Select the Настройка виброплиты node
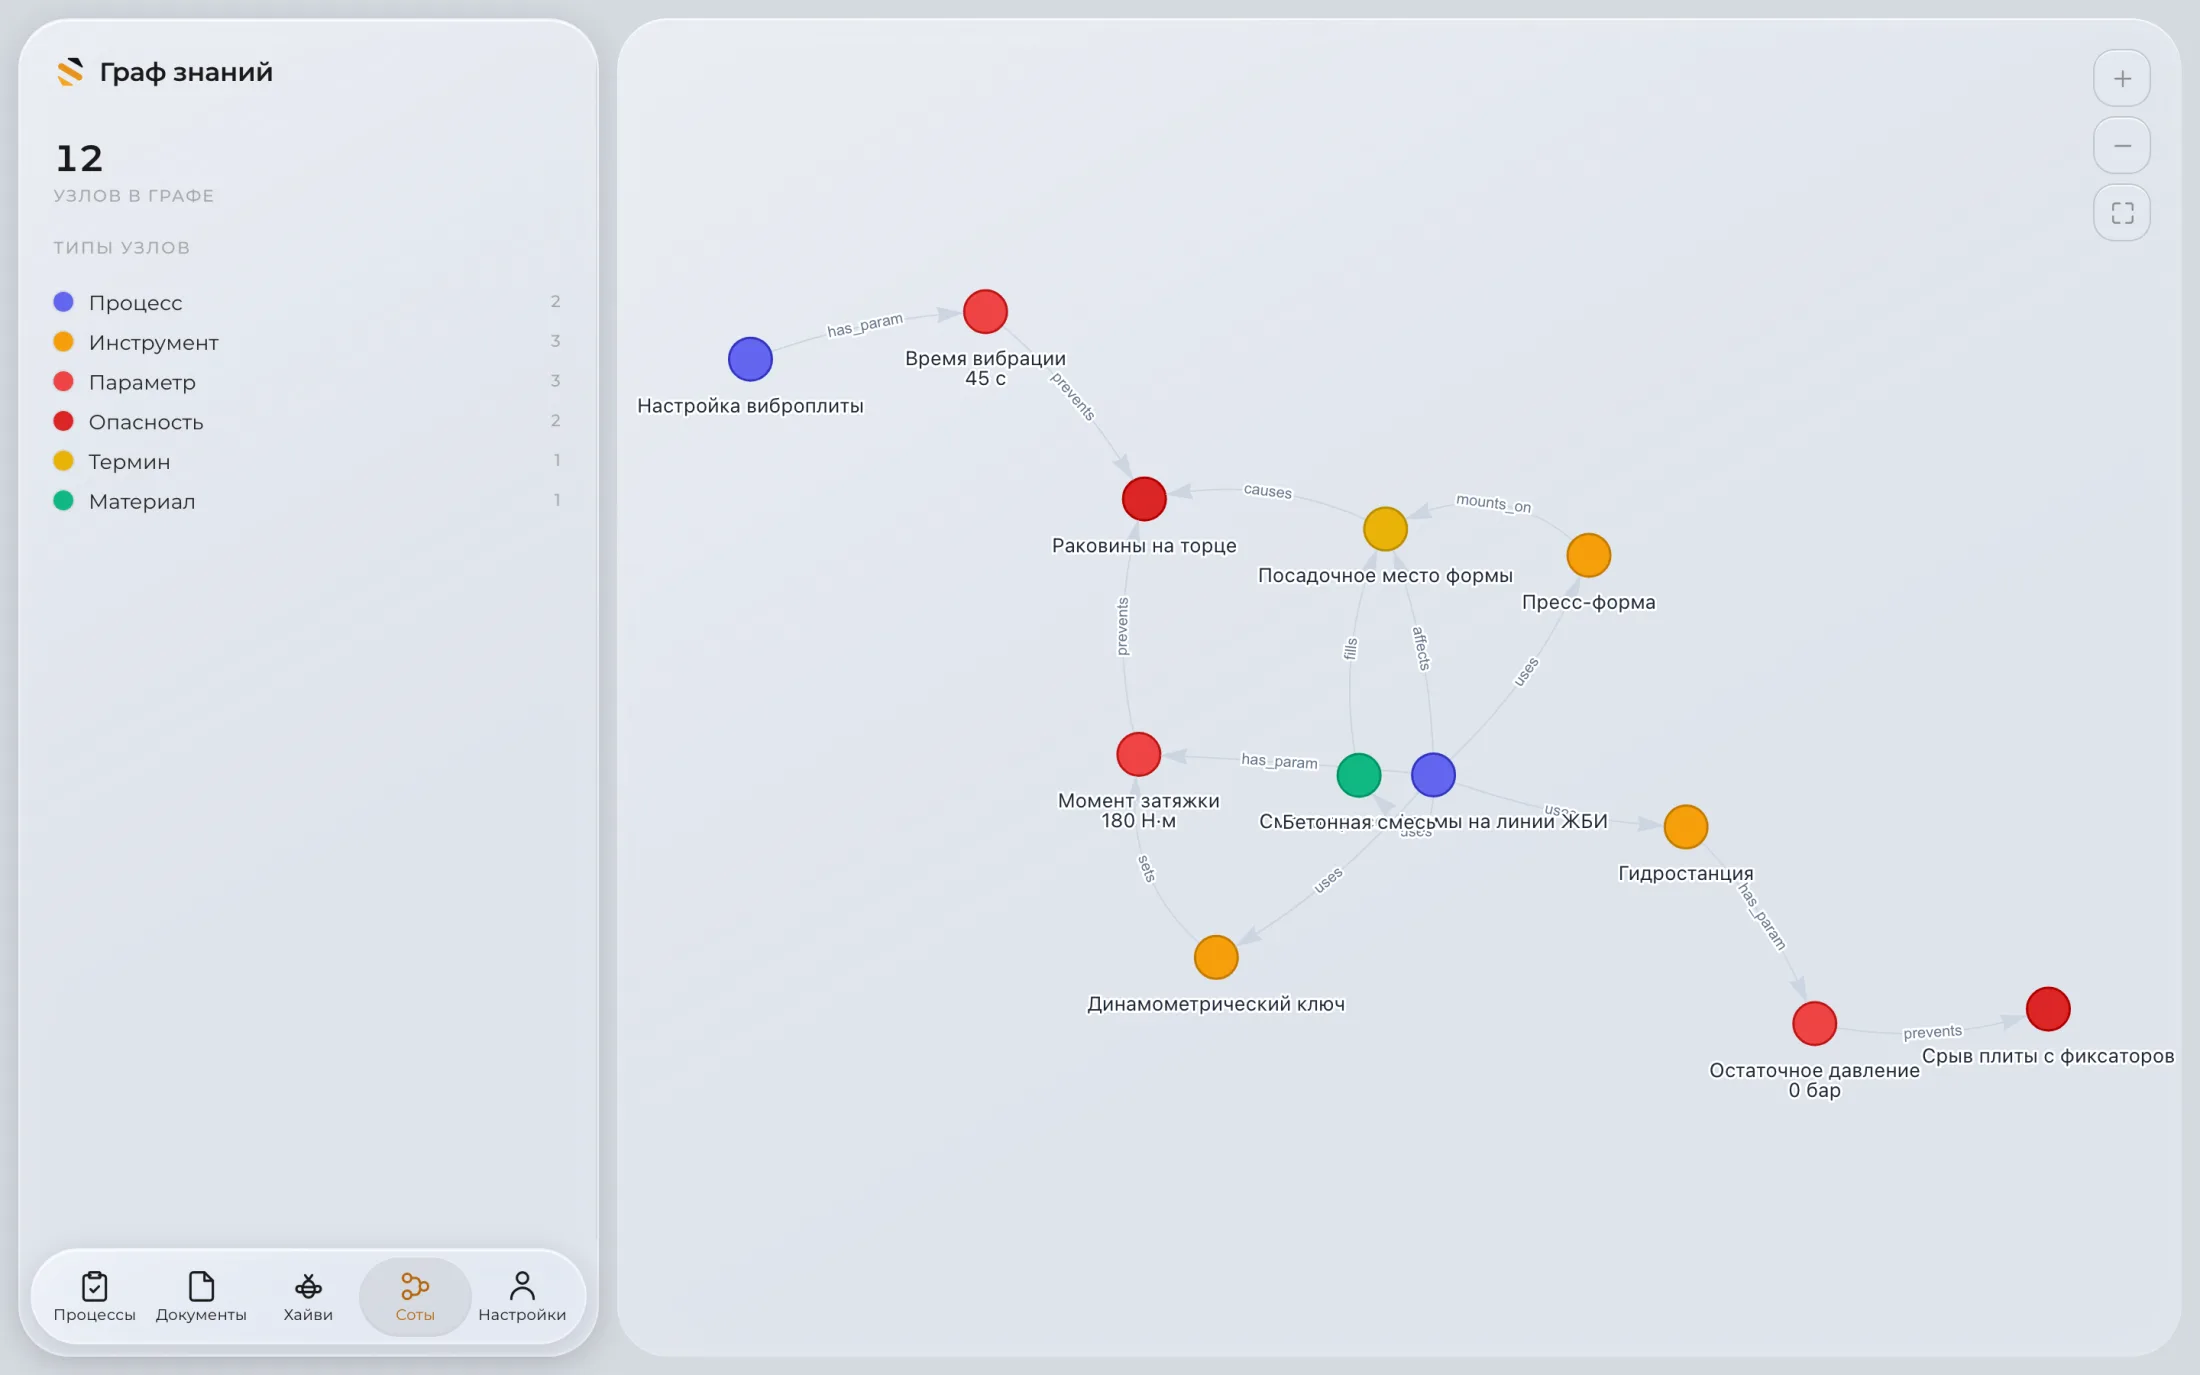Viewport: 2200px width, 1375px height. click(x=750, y=359)
